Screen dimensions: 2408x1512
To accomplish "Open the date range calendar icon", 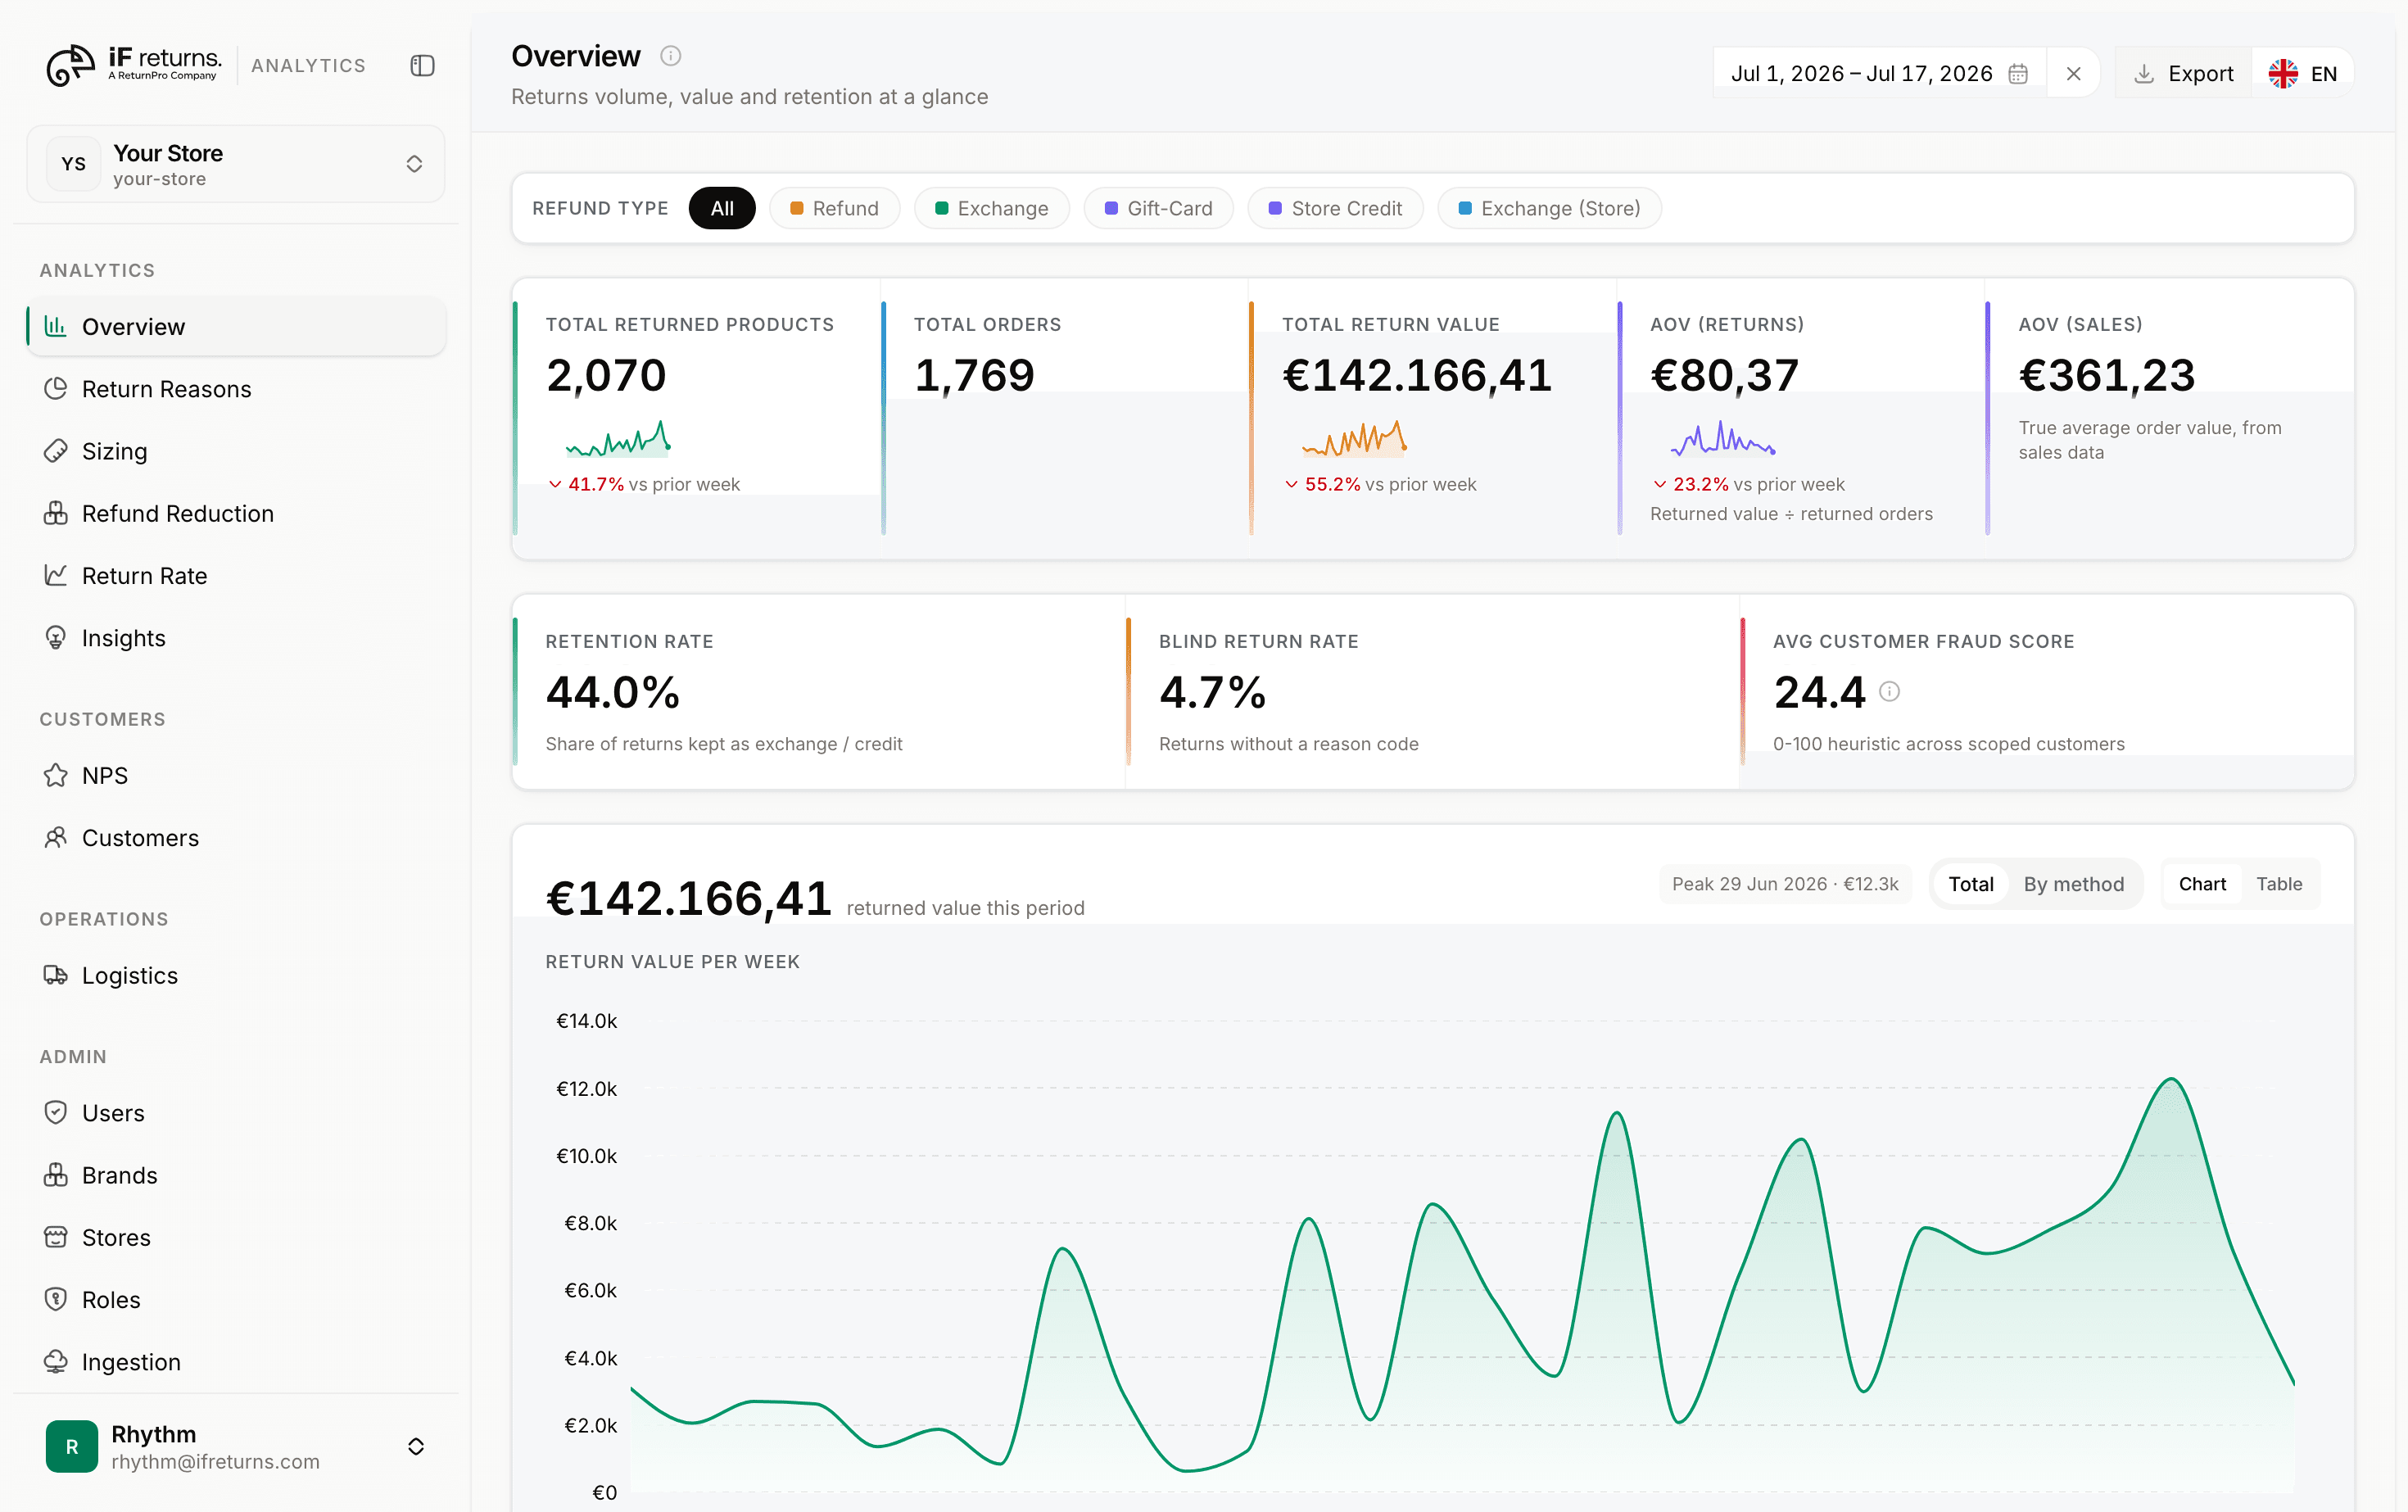I will [x=2018, y=74].
